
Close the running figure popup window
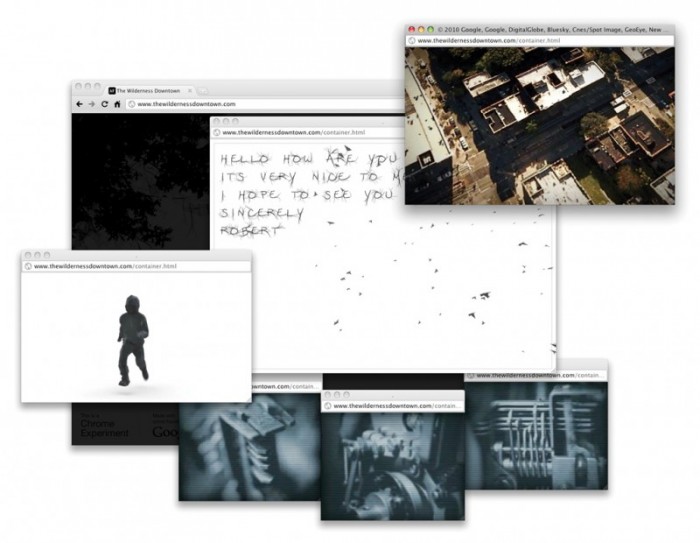pyautogui.click(x=28, y=255)
